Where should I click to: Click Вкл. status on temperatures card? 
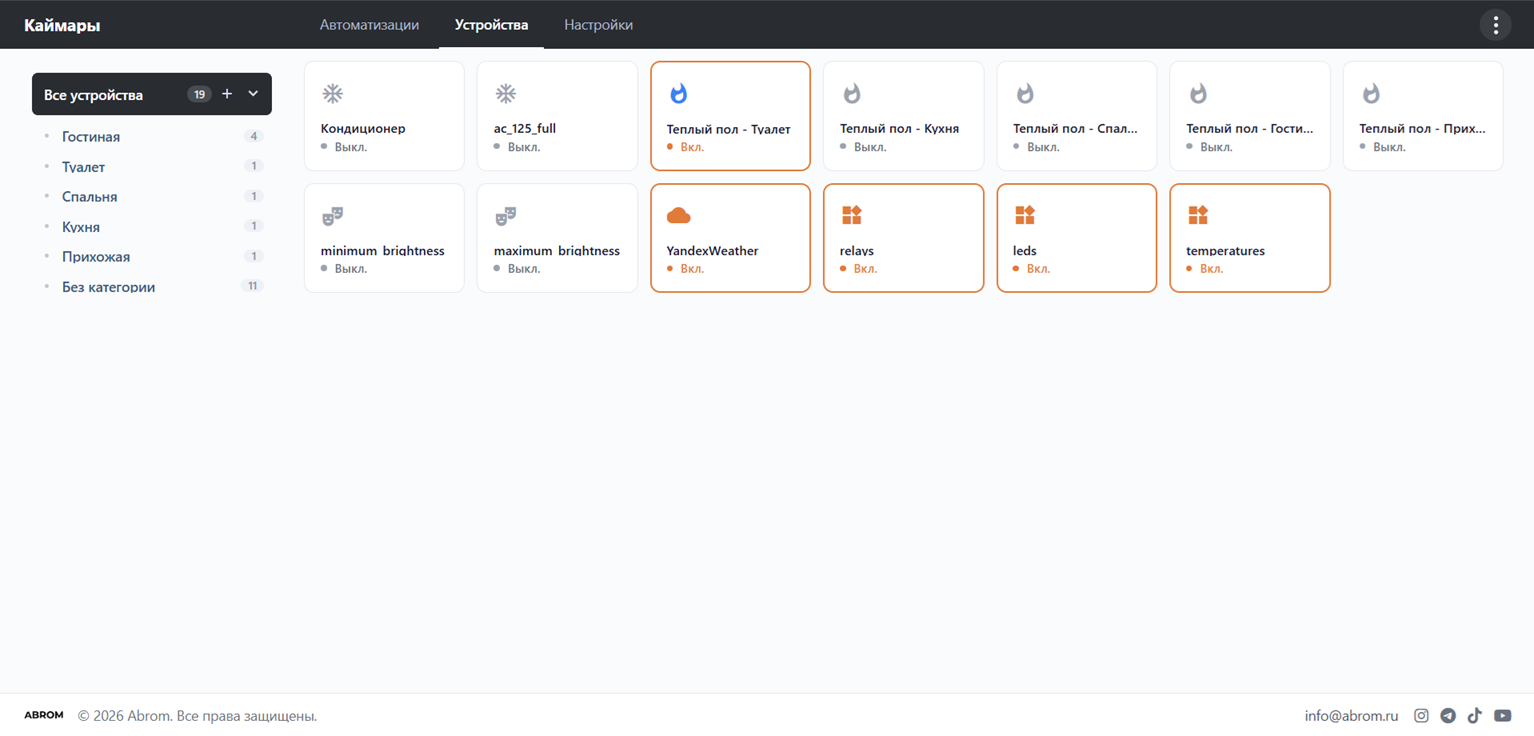[1211, 269]
